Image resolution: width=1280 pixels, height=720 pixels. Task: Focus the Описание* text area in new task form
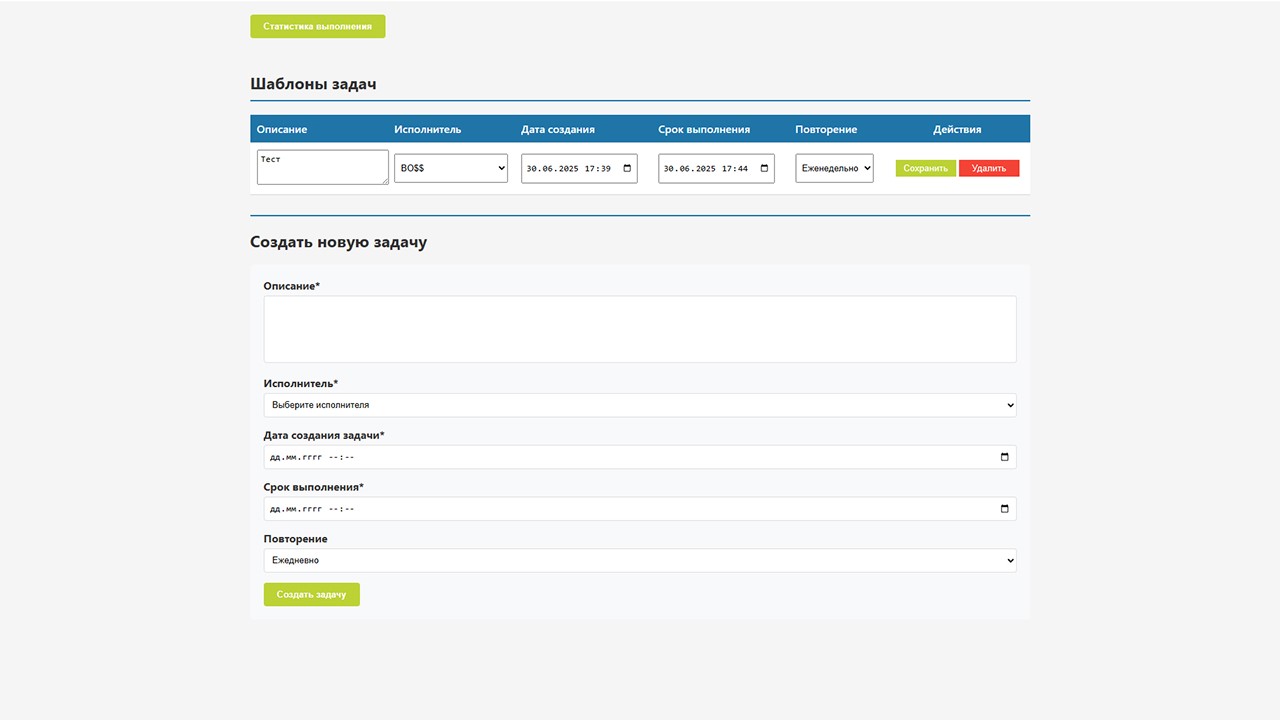tap(640, 329)
